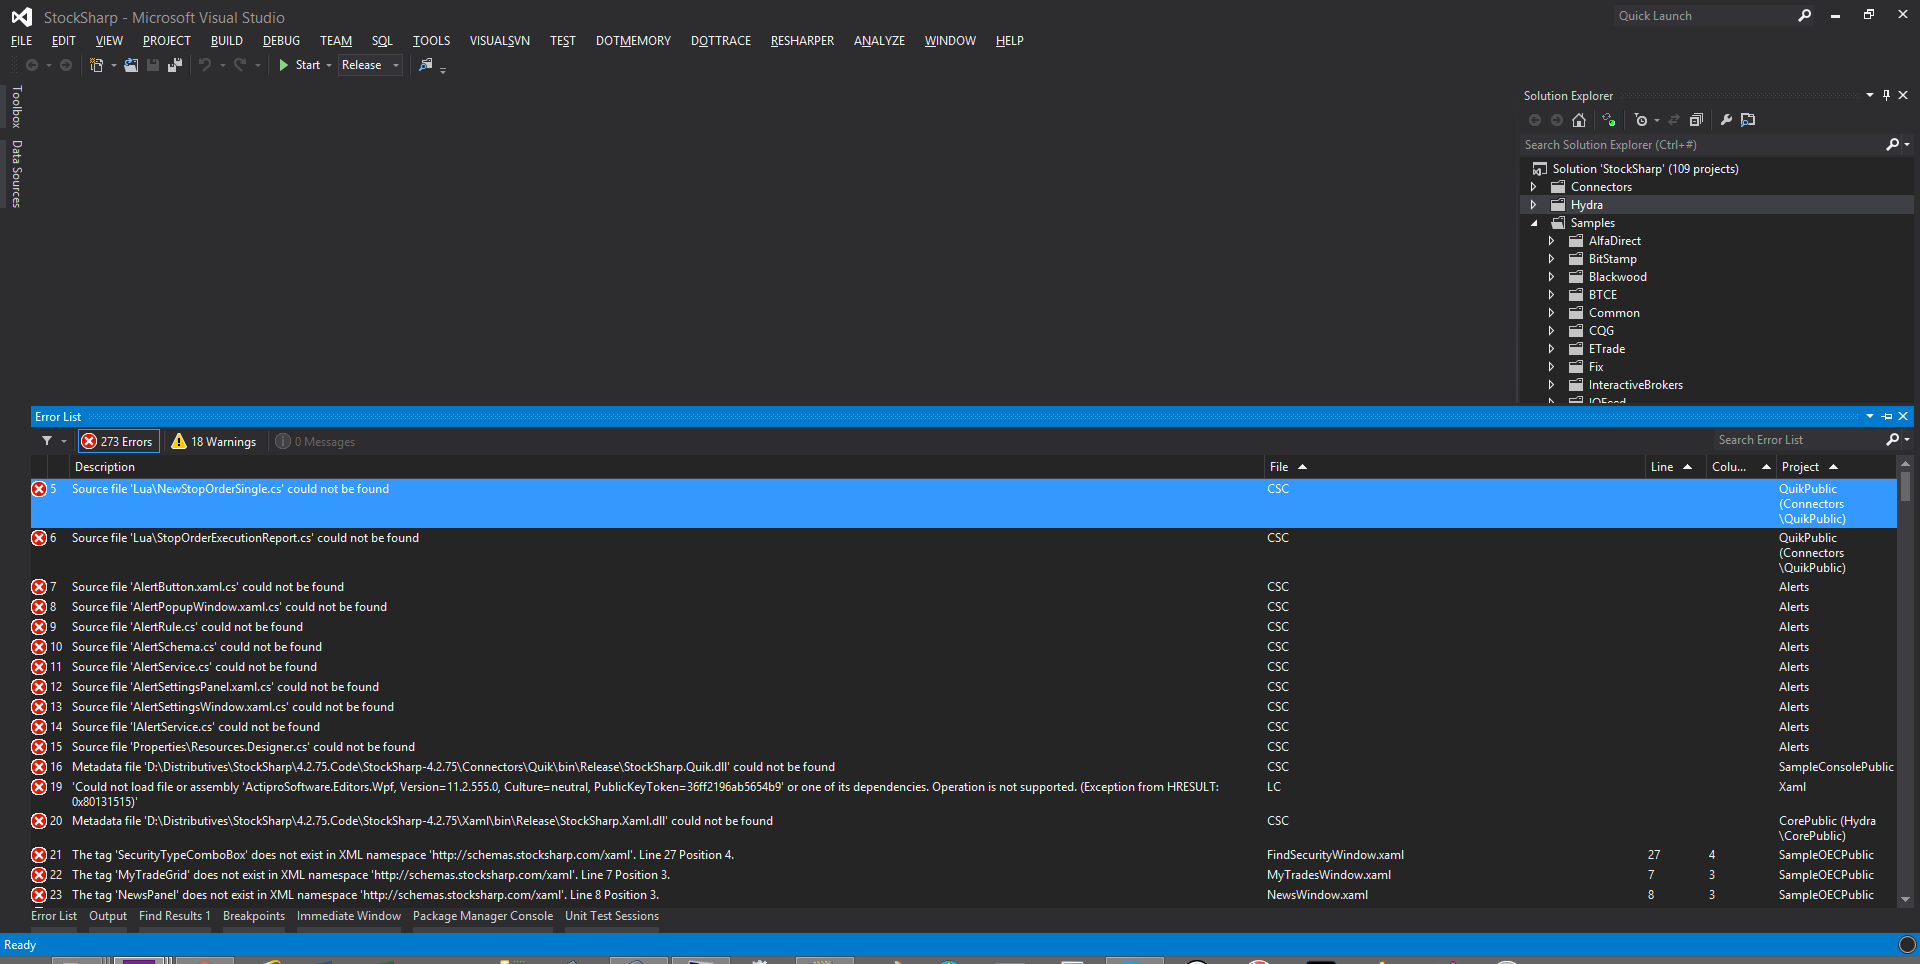This screenshot has width=1920, height=964.
Task: Click the Error List auto-hide pin icon
Action: (x=1887, y=416)
